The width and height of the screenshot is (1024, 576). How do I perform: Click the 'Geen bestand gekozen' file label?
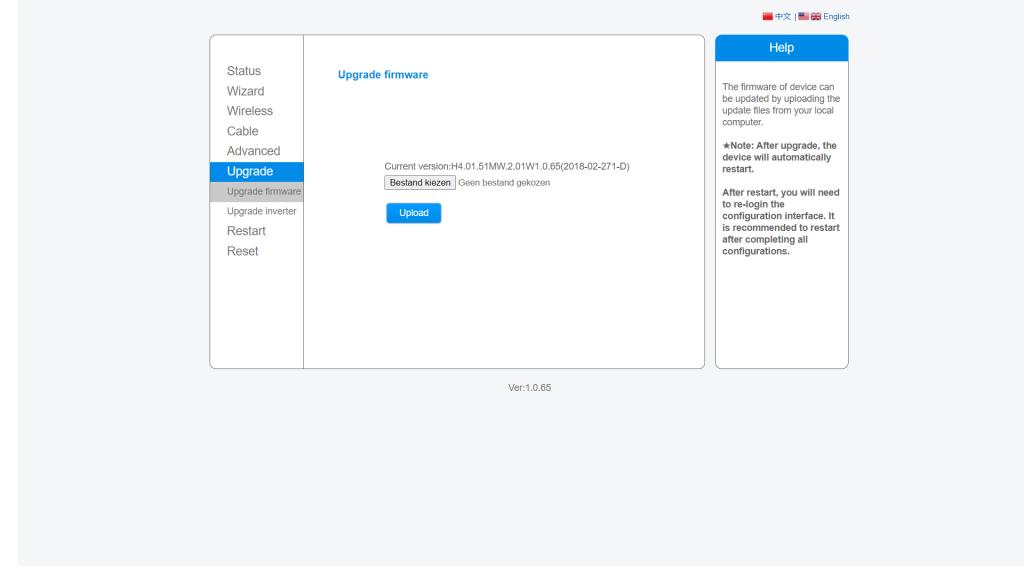504,183
